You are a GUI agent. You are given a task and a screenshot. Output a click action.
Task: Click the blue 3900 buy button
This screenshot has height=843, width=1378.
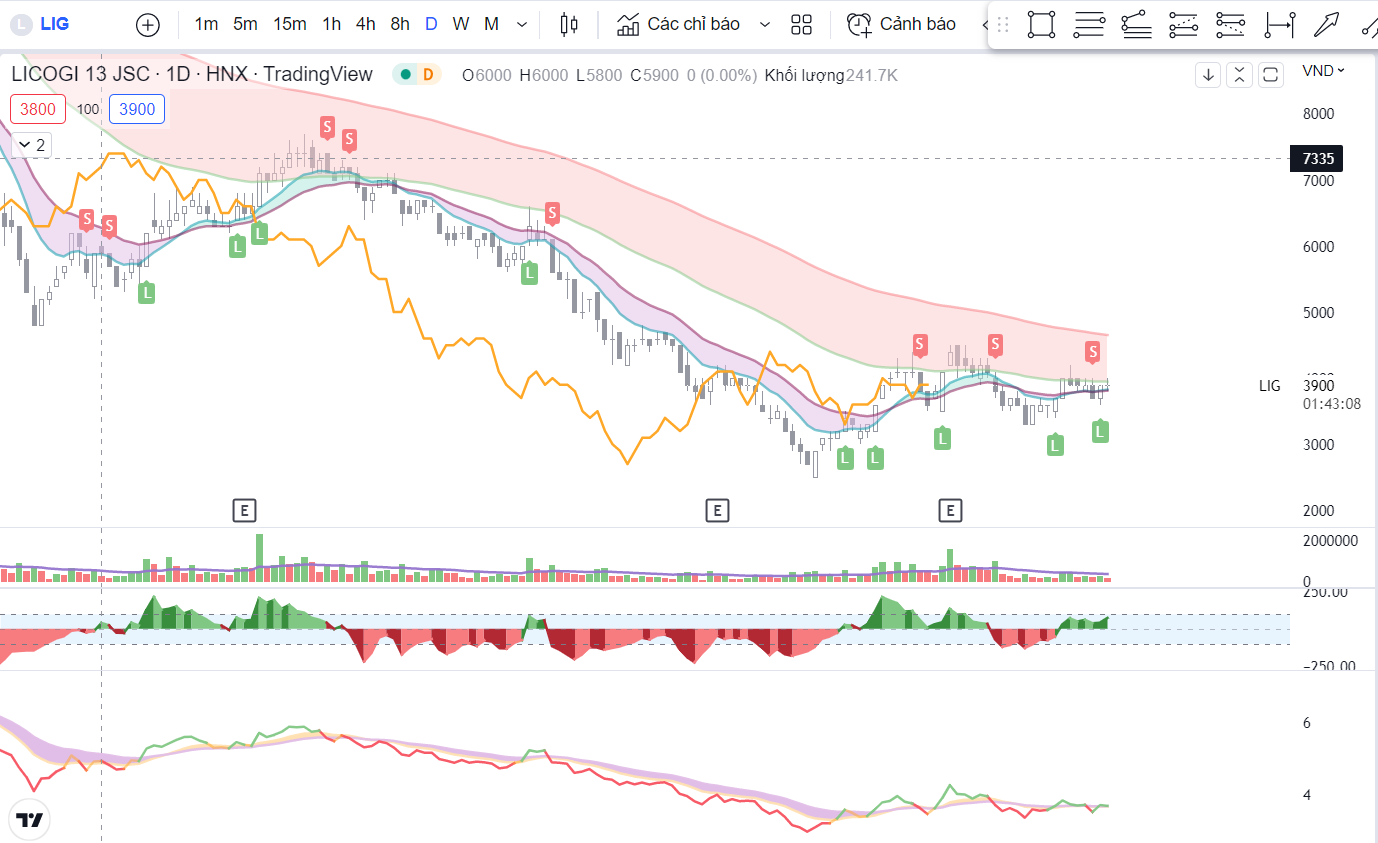(137, 109)
